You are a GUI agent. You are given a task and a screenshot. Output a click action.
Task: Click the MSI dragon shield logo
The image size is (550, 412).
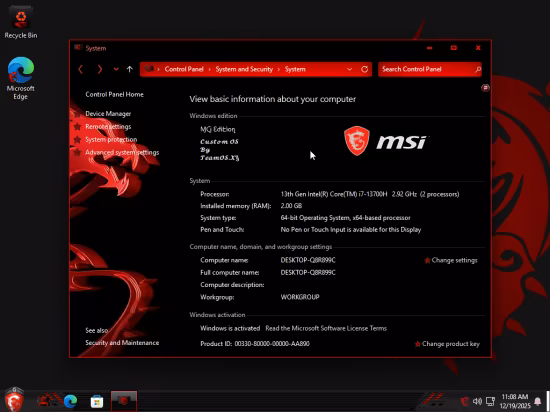point(357,141)
